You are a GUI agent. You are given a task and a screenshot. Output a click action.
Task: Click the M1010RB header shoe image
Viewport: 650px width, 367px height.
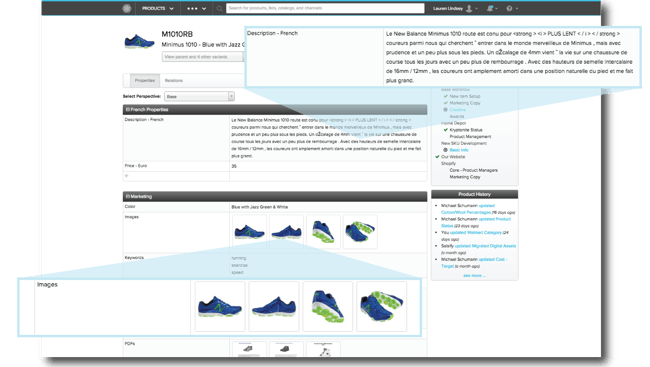[x=139, y=41]
